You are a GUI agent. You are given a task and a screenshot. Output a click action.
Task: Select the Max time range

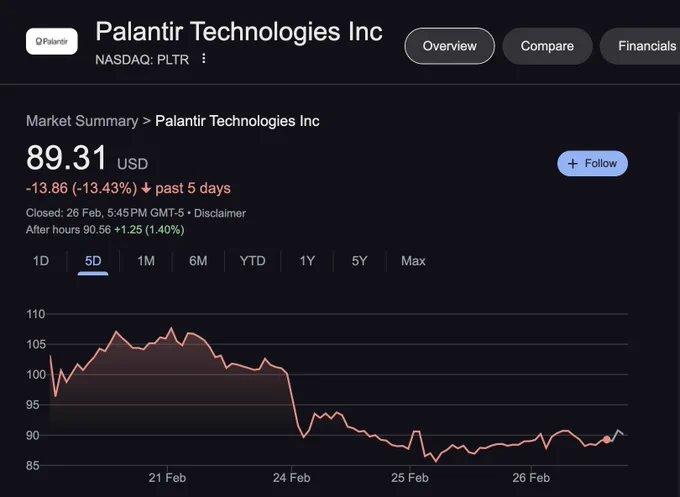click(x=413, y=261)
